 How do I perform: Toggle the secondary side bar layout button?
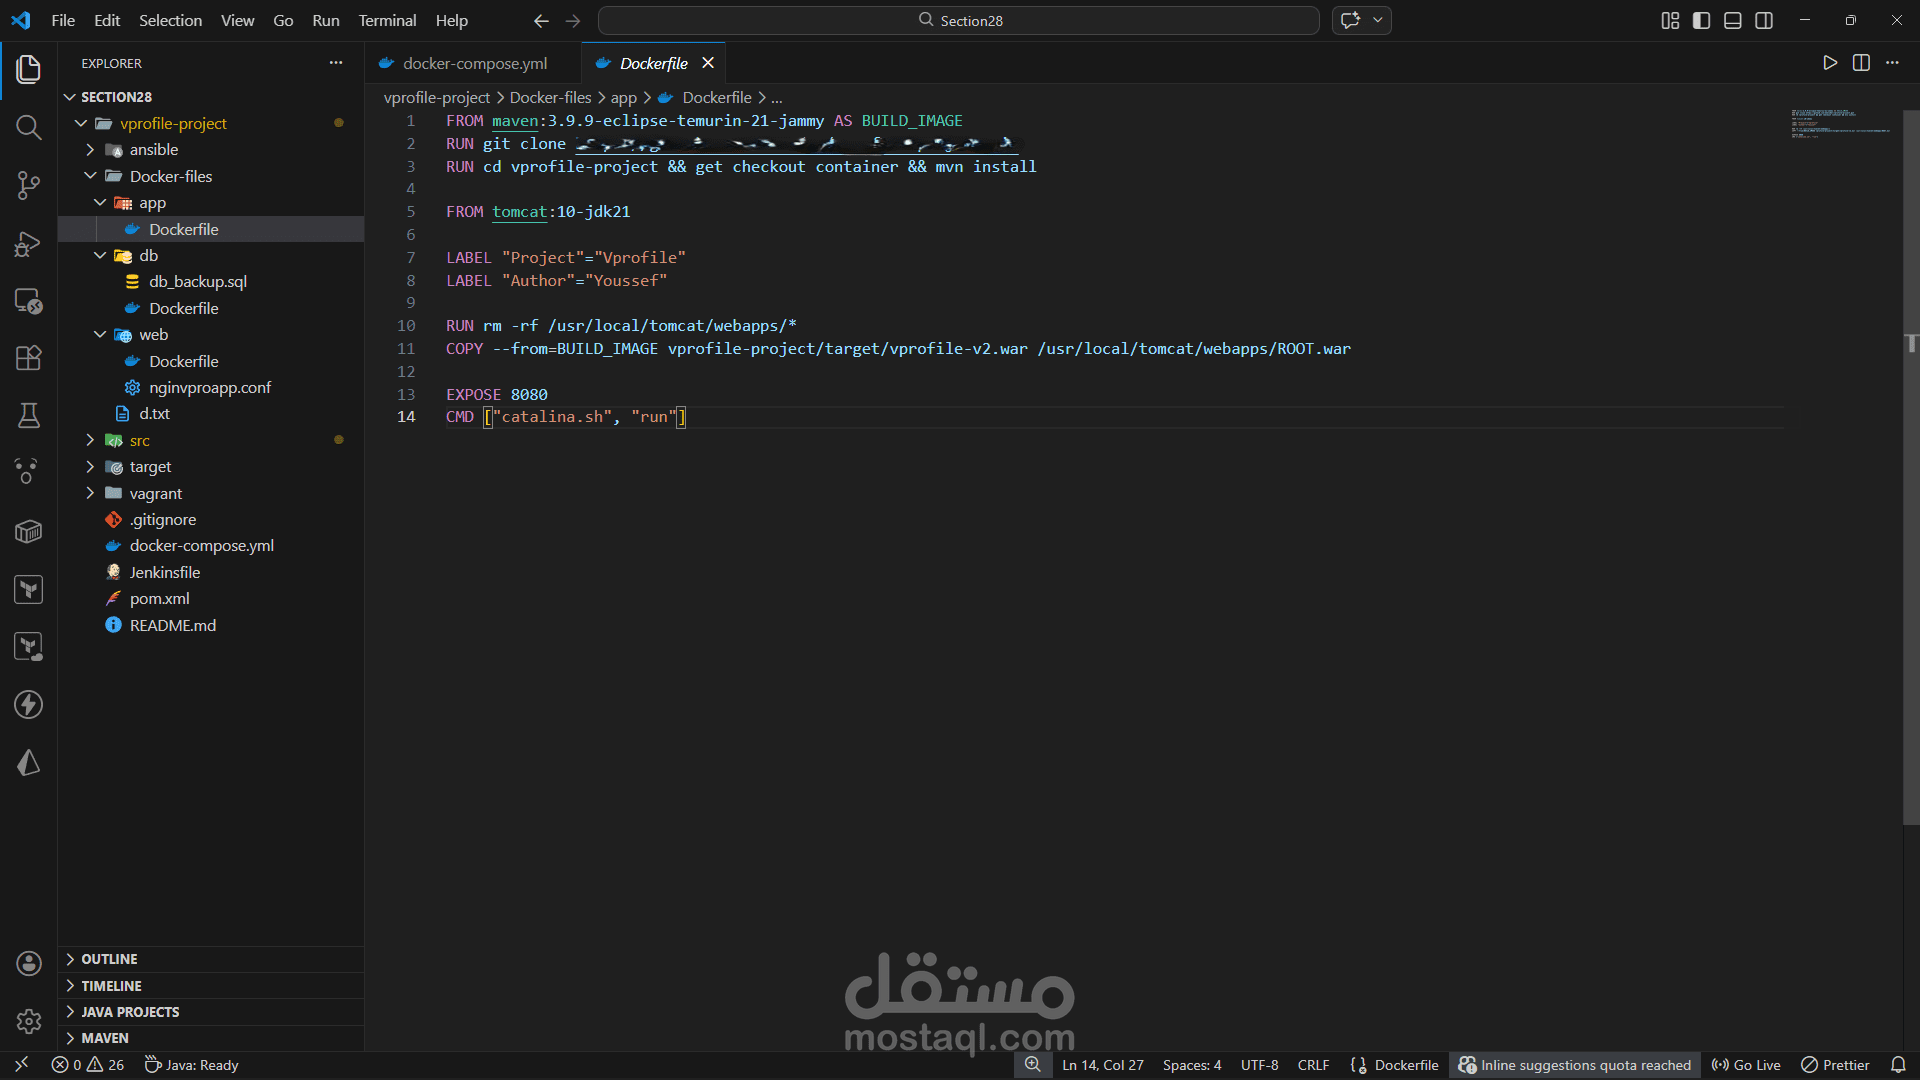click(1764, 20)
